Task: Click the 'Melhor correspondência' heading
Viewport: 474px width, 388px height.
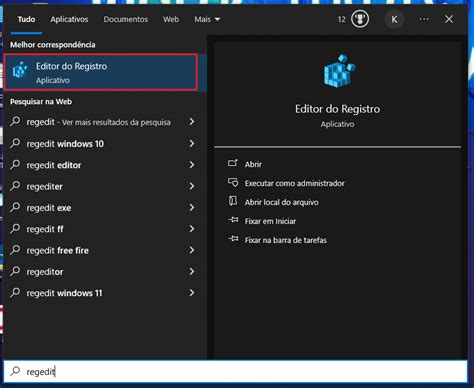Action: (x=53, y=45)
